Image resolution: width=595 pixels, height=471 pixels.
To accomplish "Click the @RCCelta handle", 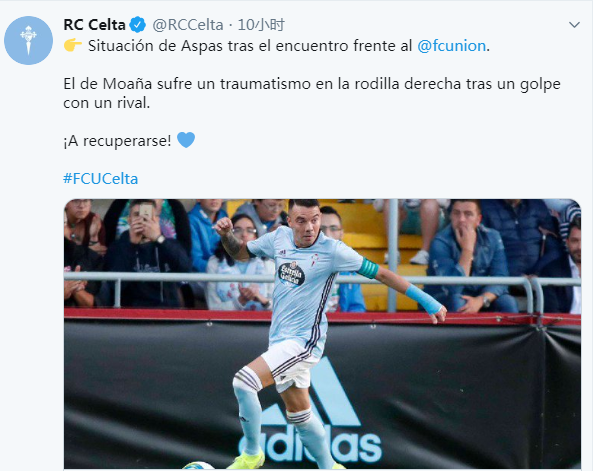I will (x=188, y=25).
